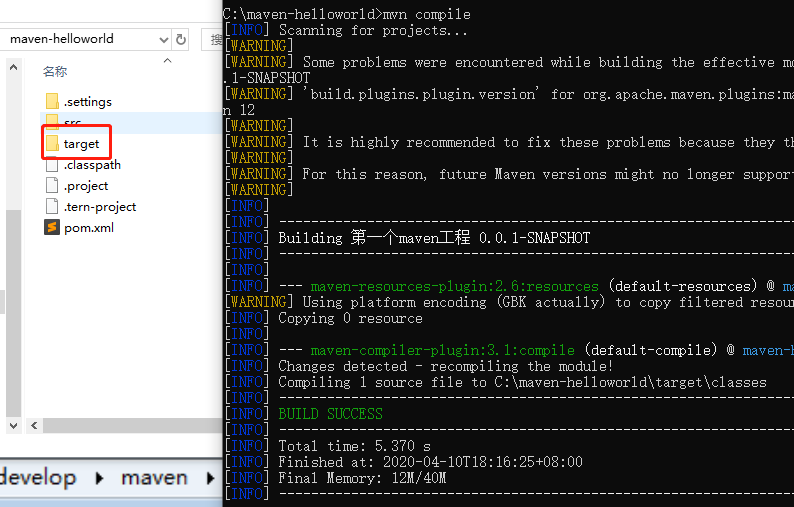Click the 'Total time: 5.370 s' line
This screenshot has height=507, width=794.
point(354,446)
